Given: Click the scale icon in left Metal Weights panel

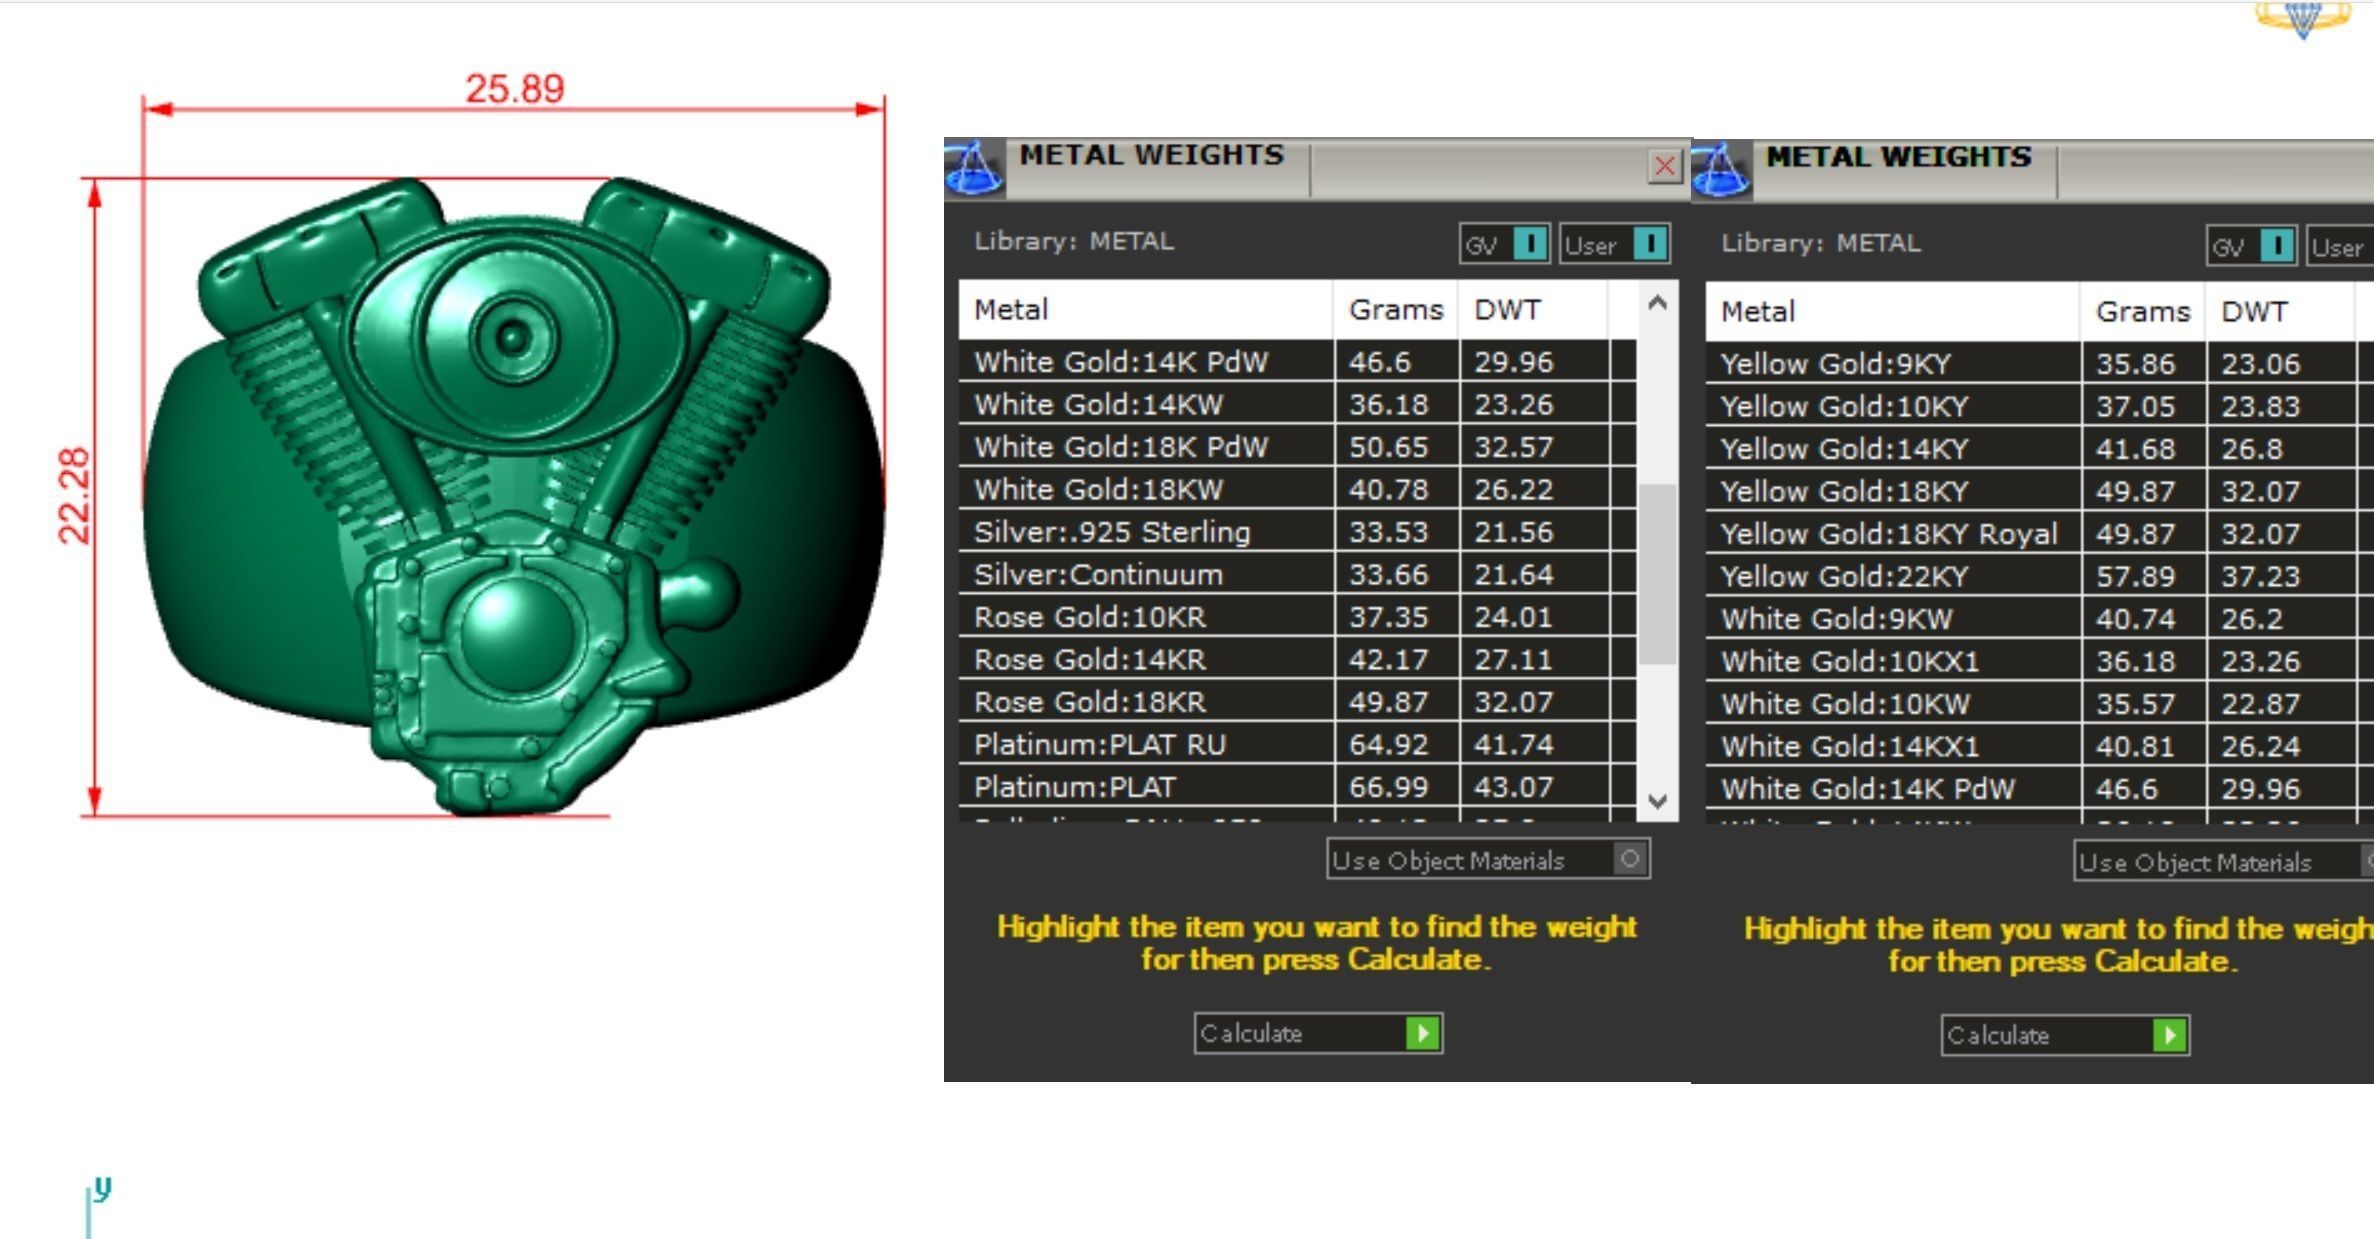Looking at the screenshot, I should [974, 168].
